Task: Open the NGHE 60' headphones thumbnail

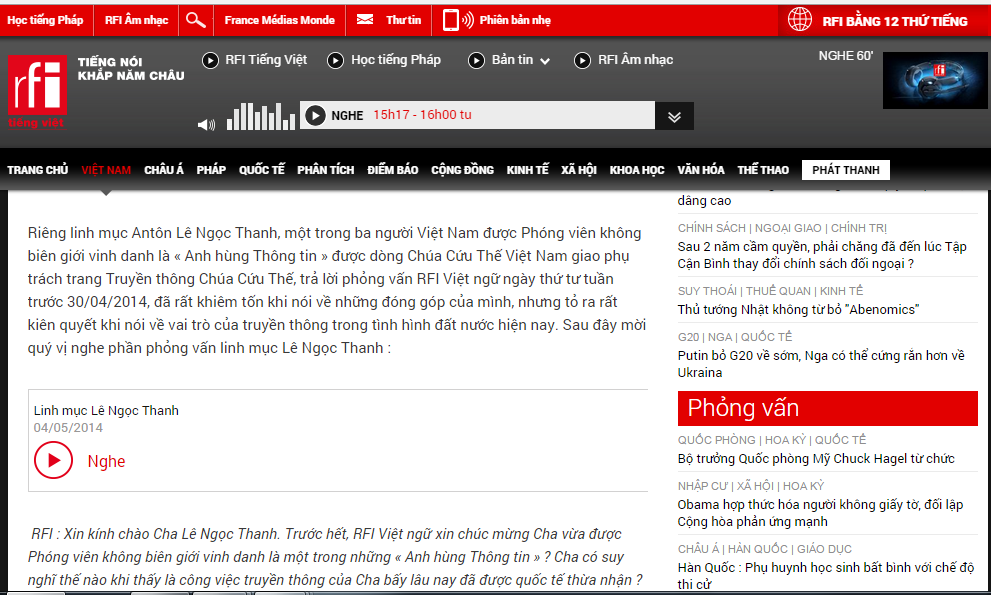Action: point(935,80)
